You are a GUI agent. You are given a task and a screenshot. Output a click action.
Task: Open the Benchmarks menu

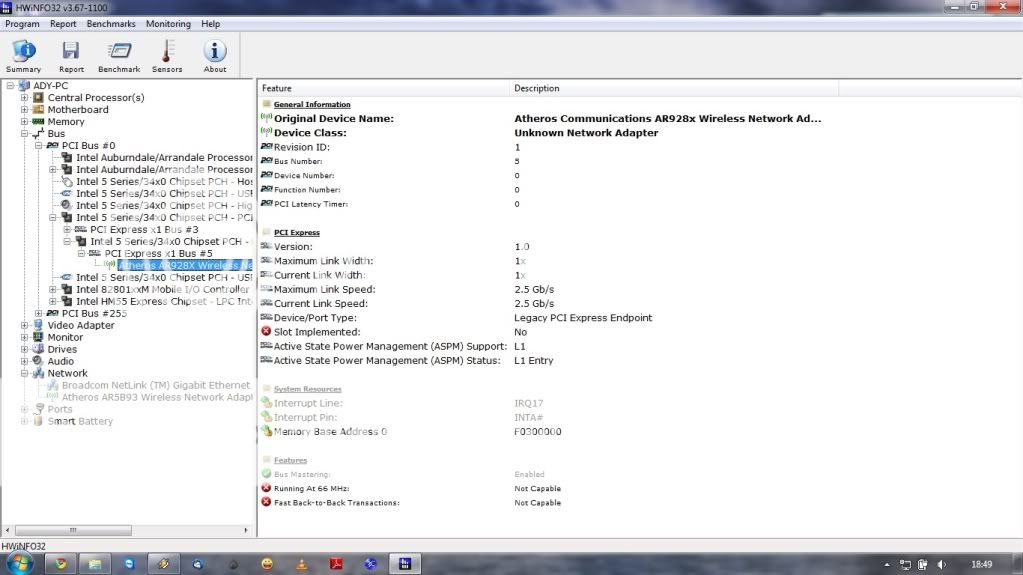pyautogui.click(x=111, y=23)
